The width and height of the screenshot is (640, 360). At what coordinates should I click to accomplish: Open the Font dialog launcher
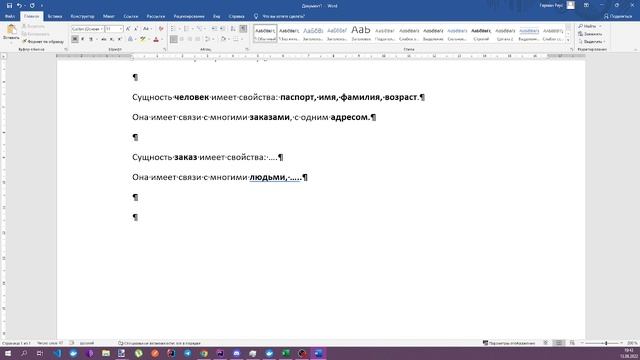click(x=164, y=49)
